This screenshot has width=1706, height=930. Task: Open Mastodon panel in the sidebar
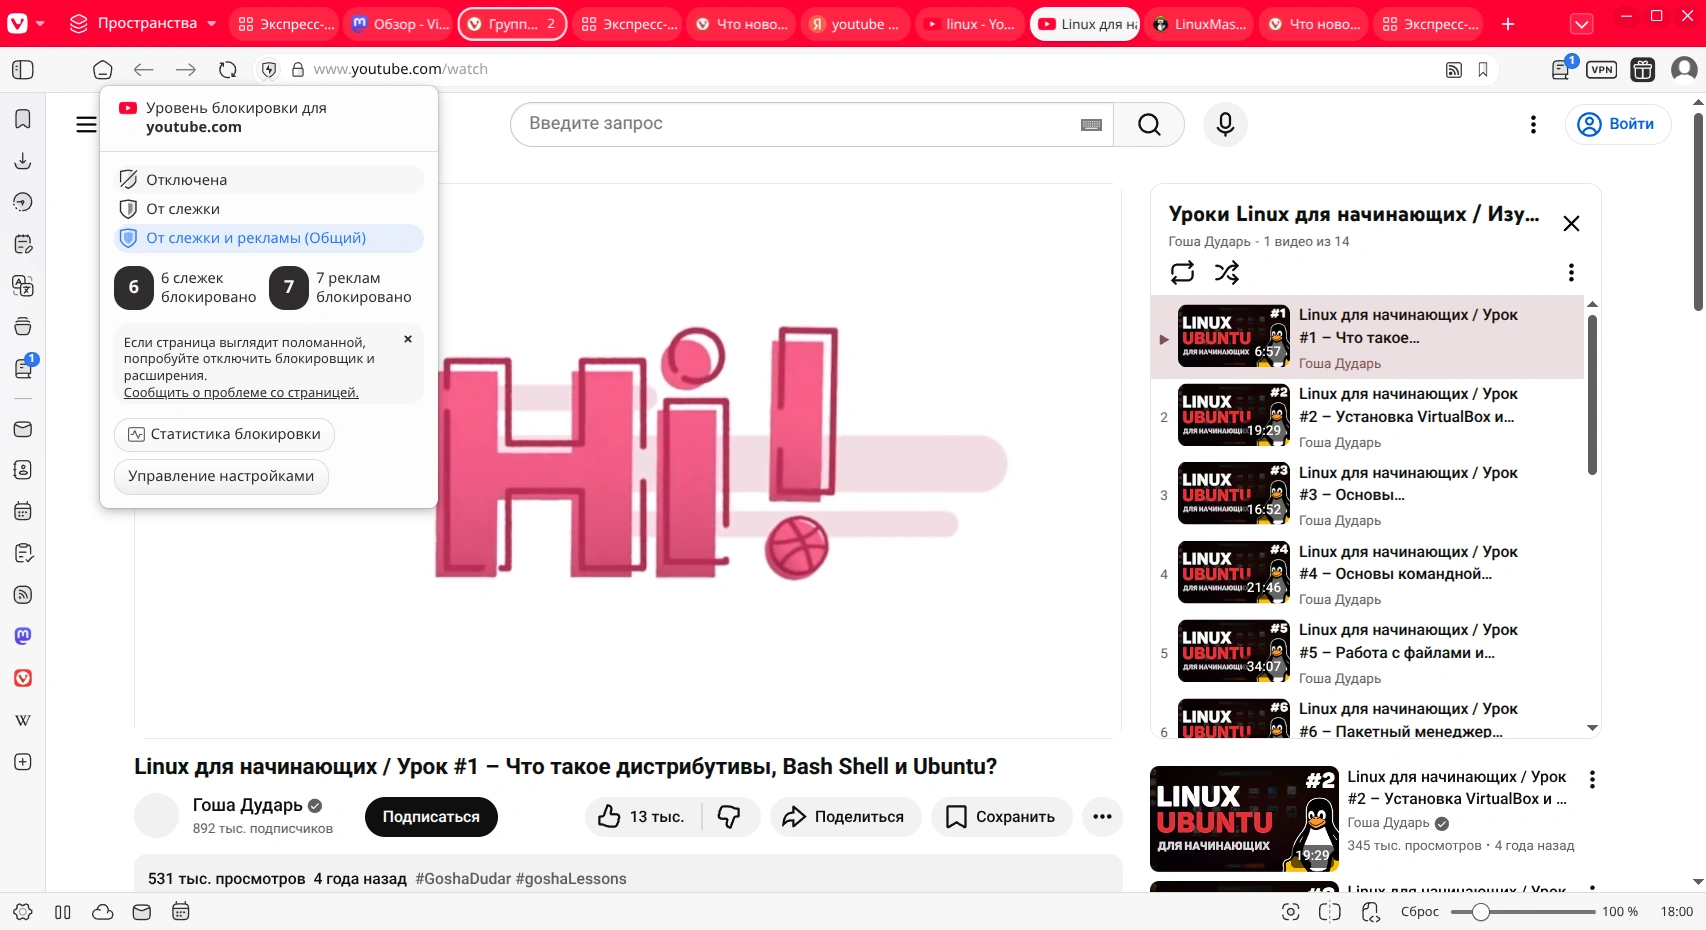coord(23,636)
